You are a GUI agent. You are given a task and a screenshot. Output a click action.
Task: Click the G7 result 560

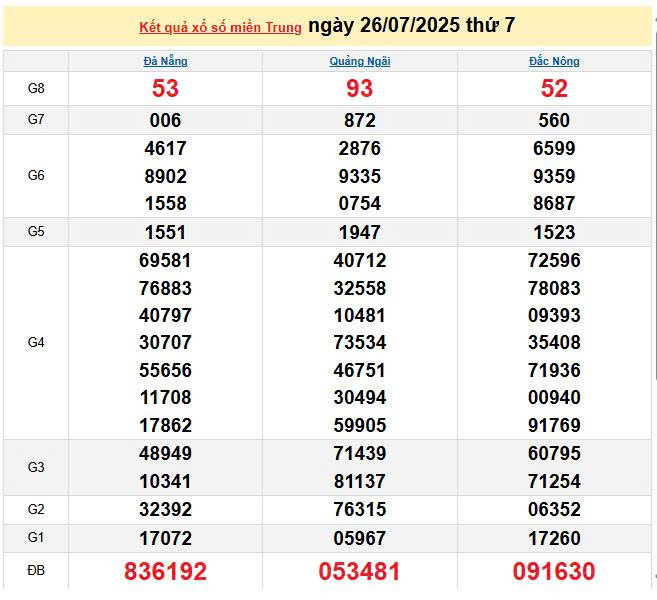point(554,120)
